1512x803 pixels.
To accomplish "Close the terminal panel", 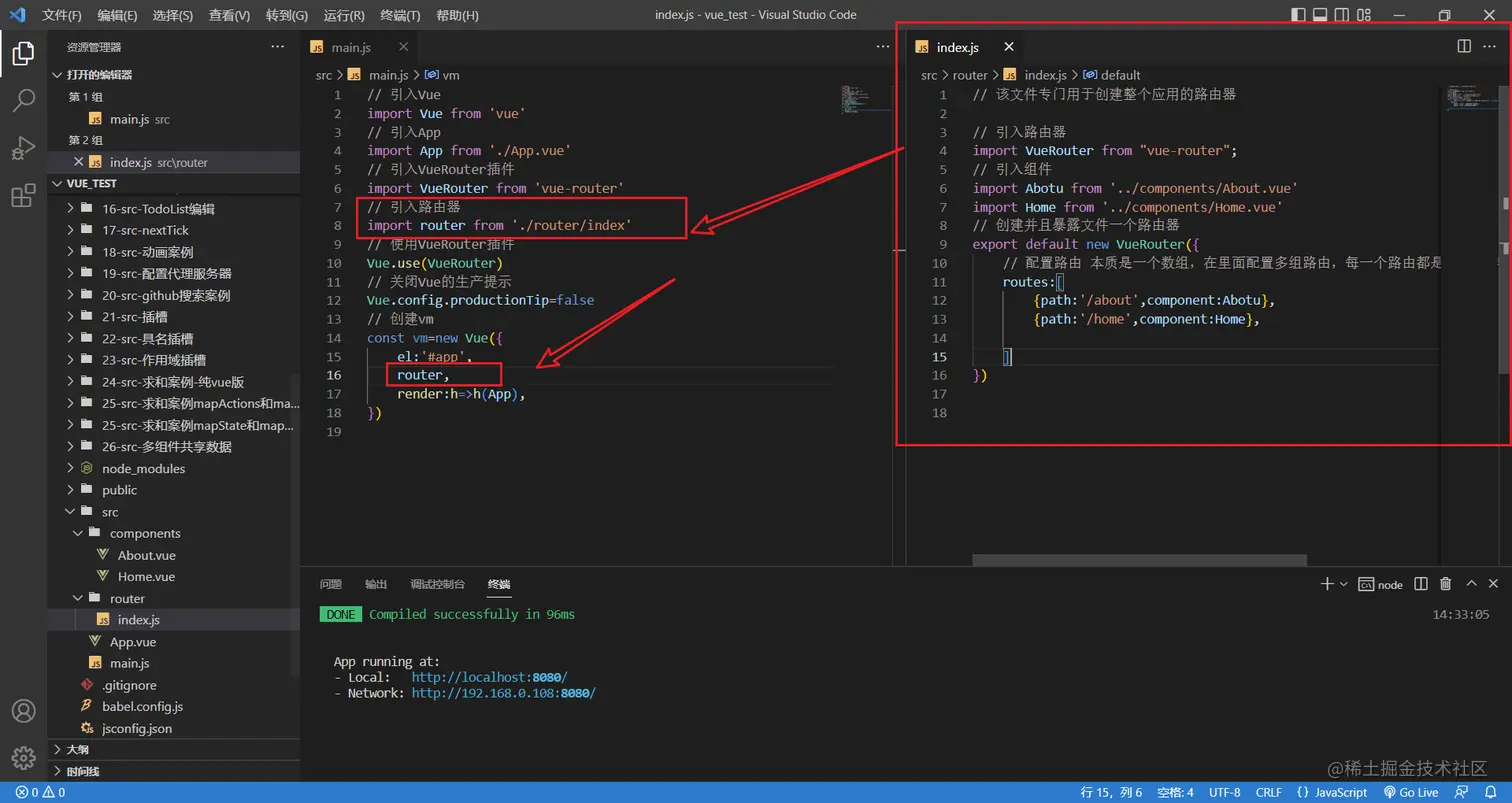I will point(1494,584).
